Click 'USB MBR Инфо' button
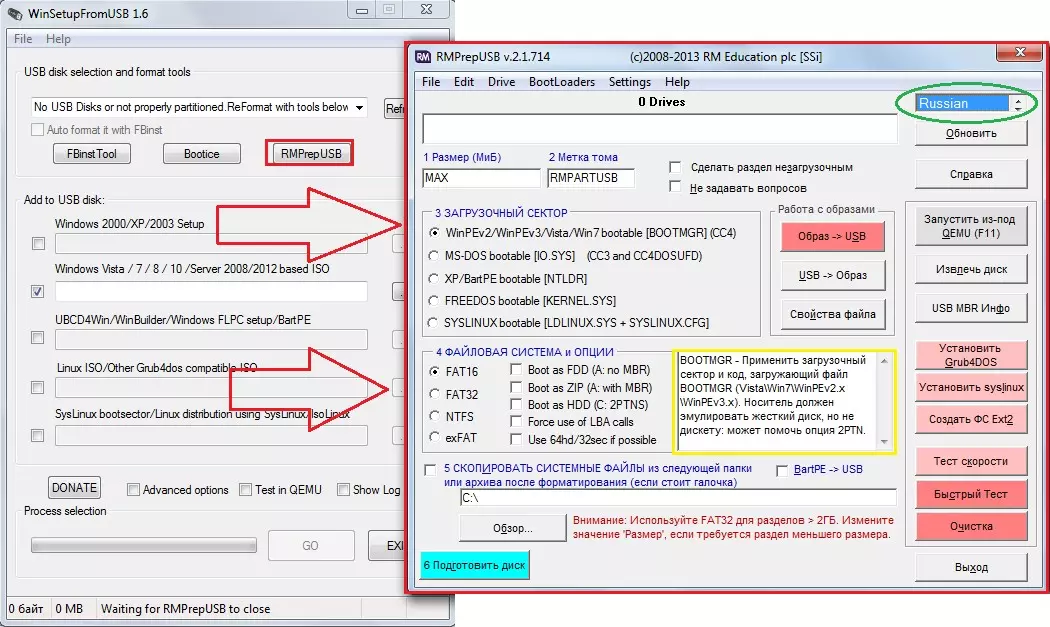 pyautogui.click(x=971, y=308)
